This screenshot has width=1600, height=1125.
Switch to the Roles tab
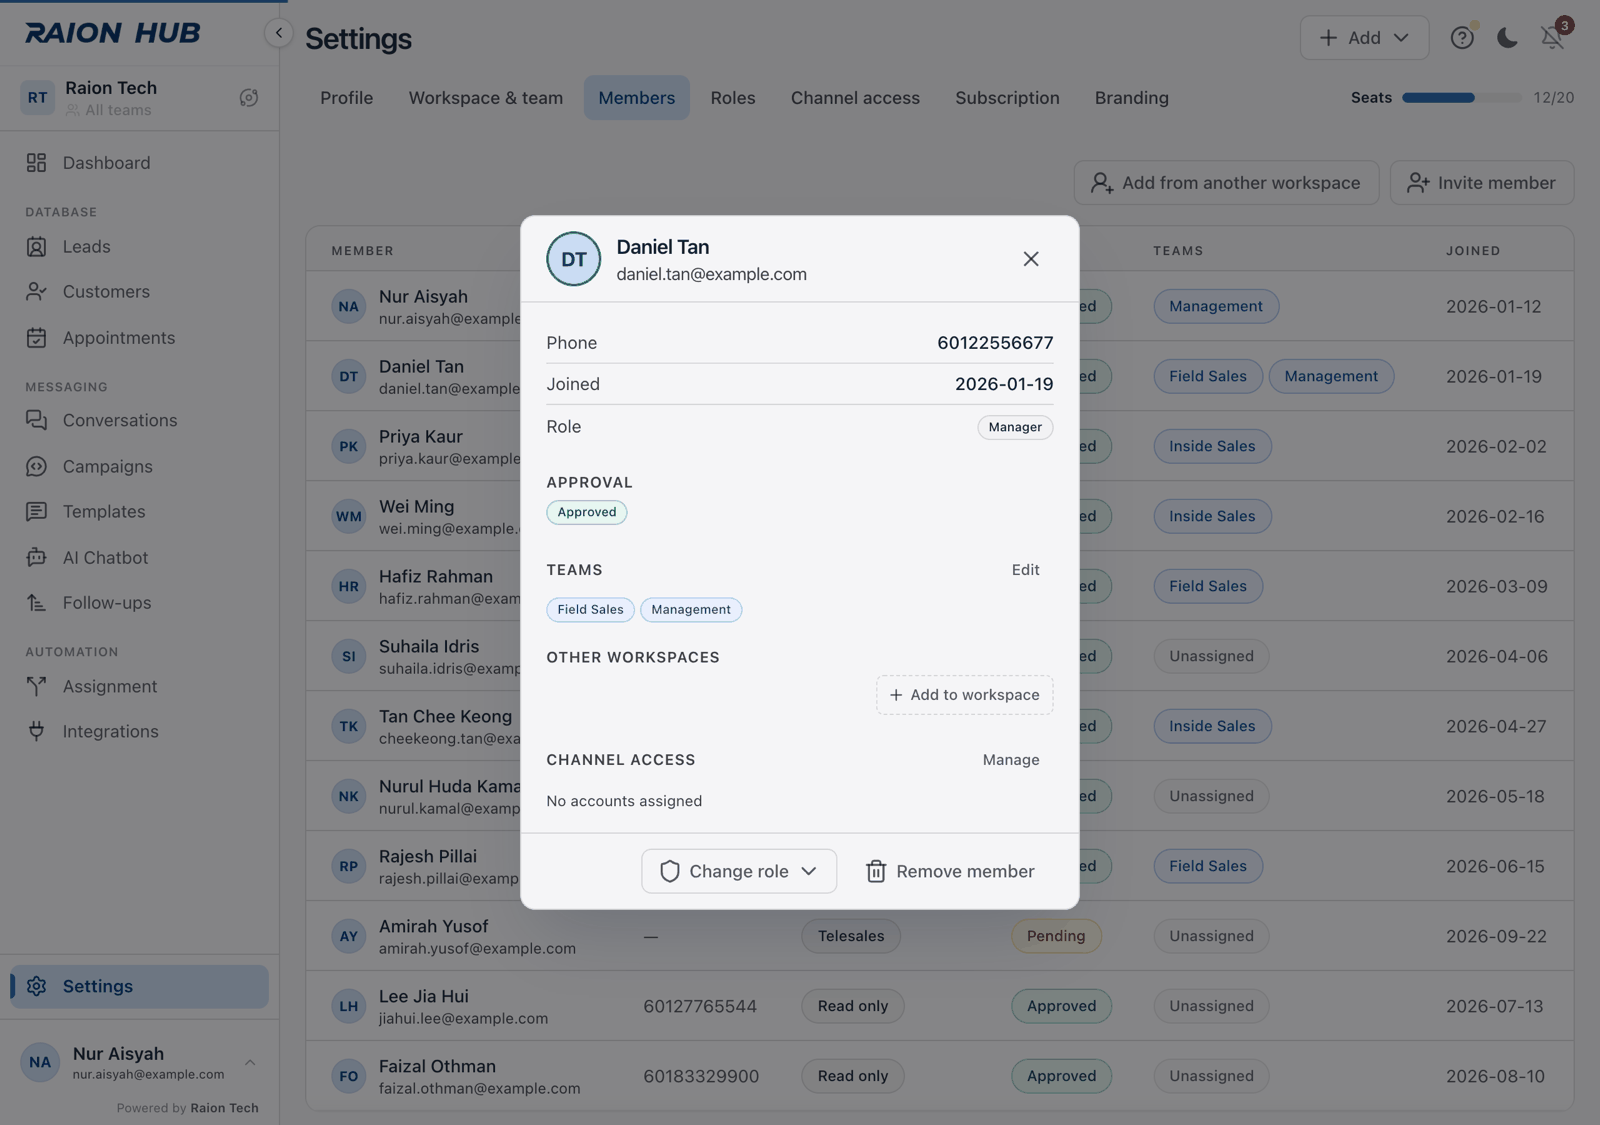[x=733, y=98]
